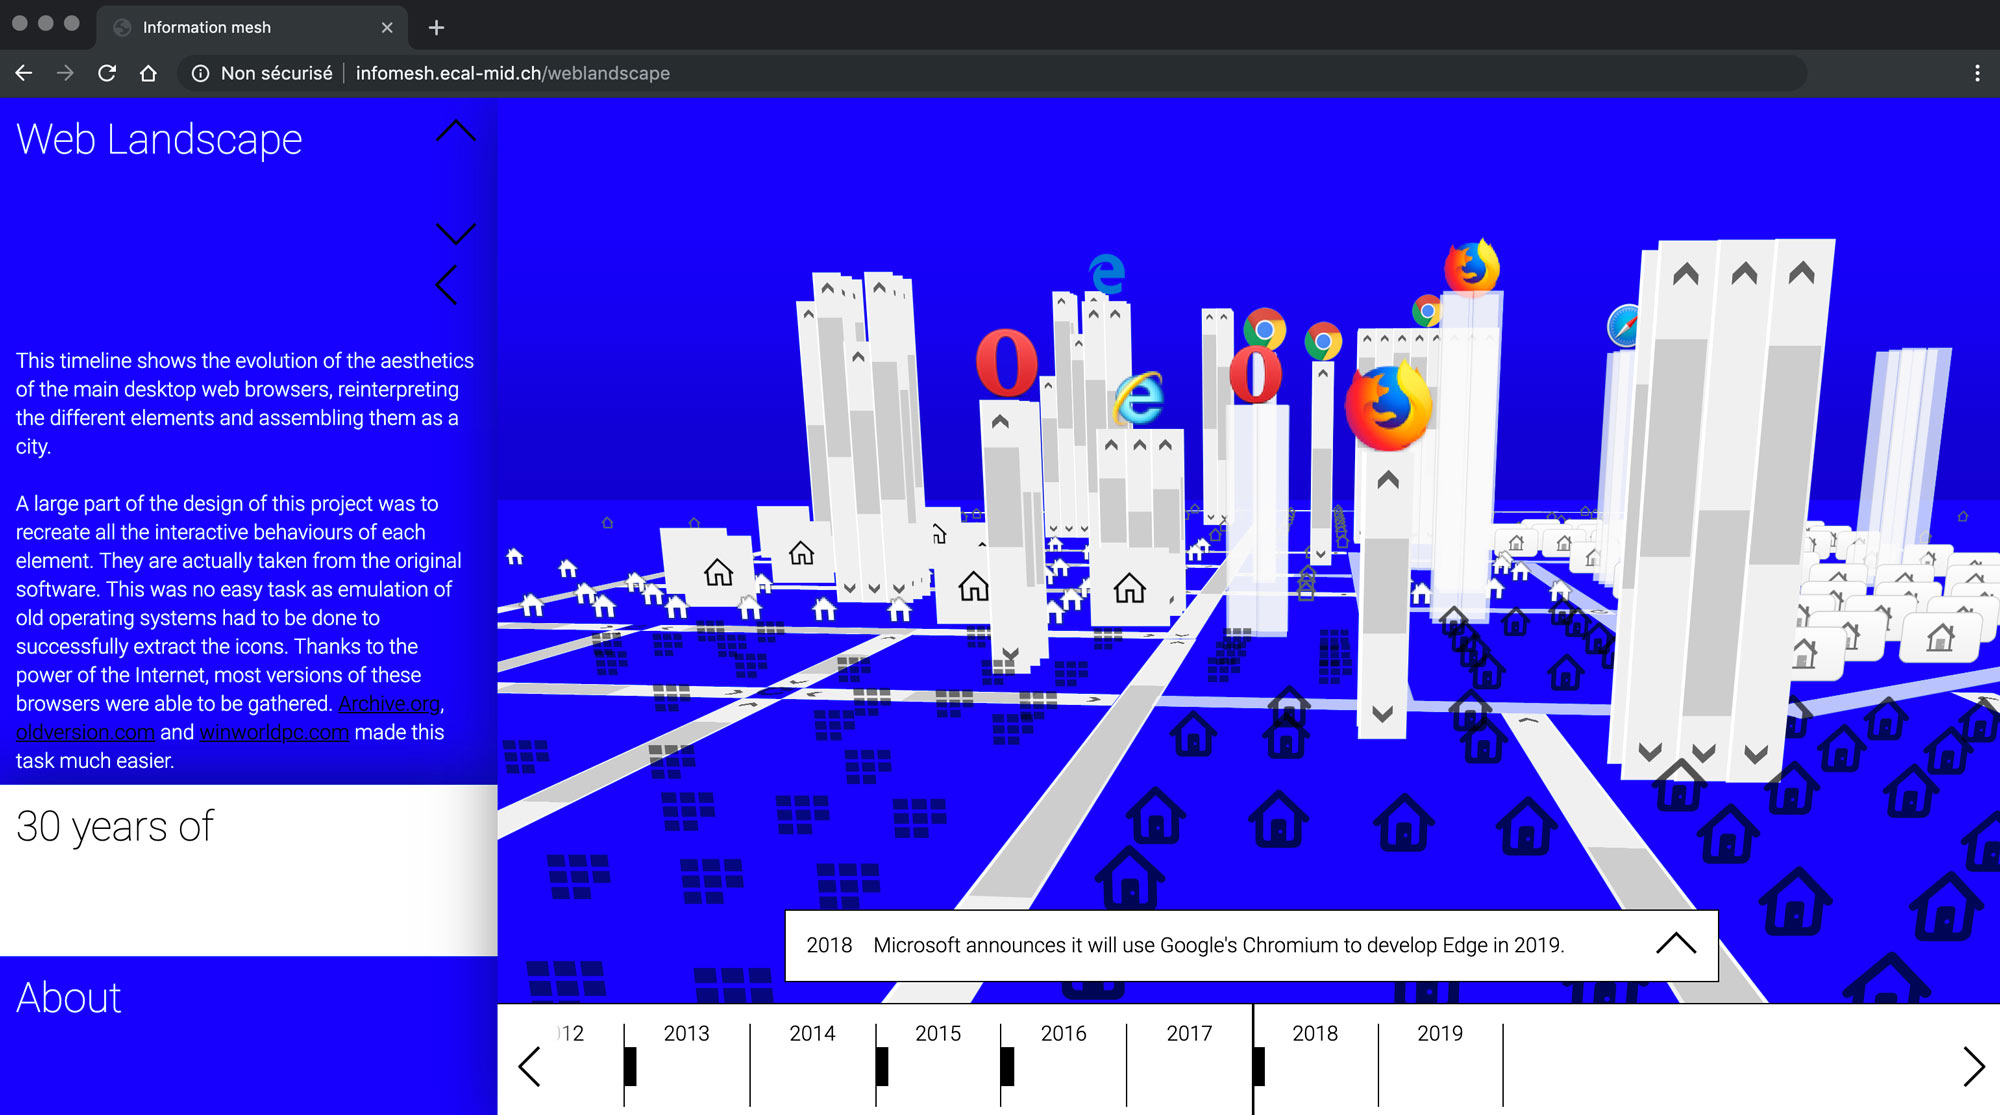Image resolution: width=2000 pixels, height=1115 pixels.
Task: Click the Safari compass icon
Action: (x=1624, y=327)
